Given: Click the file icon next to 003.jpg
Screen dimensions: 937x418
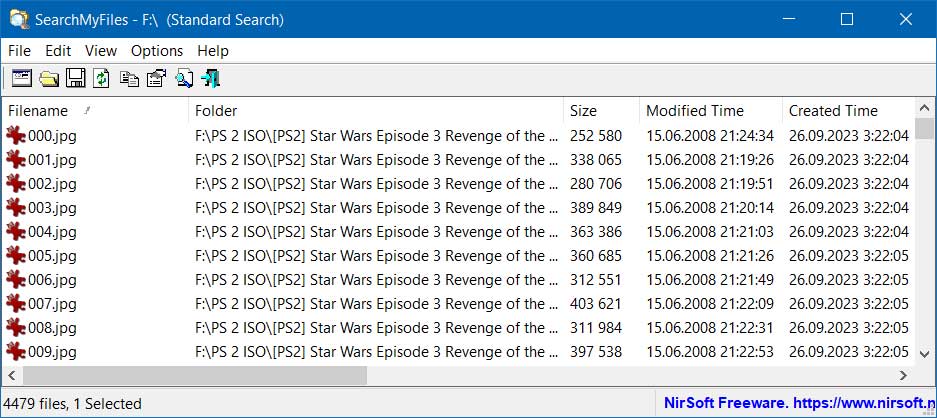Looking at the screenshot, I should (x=16, y=208).
